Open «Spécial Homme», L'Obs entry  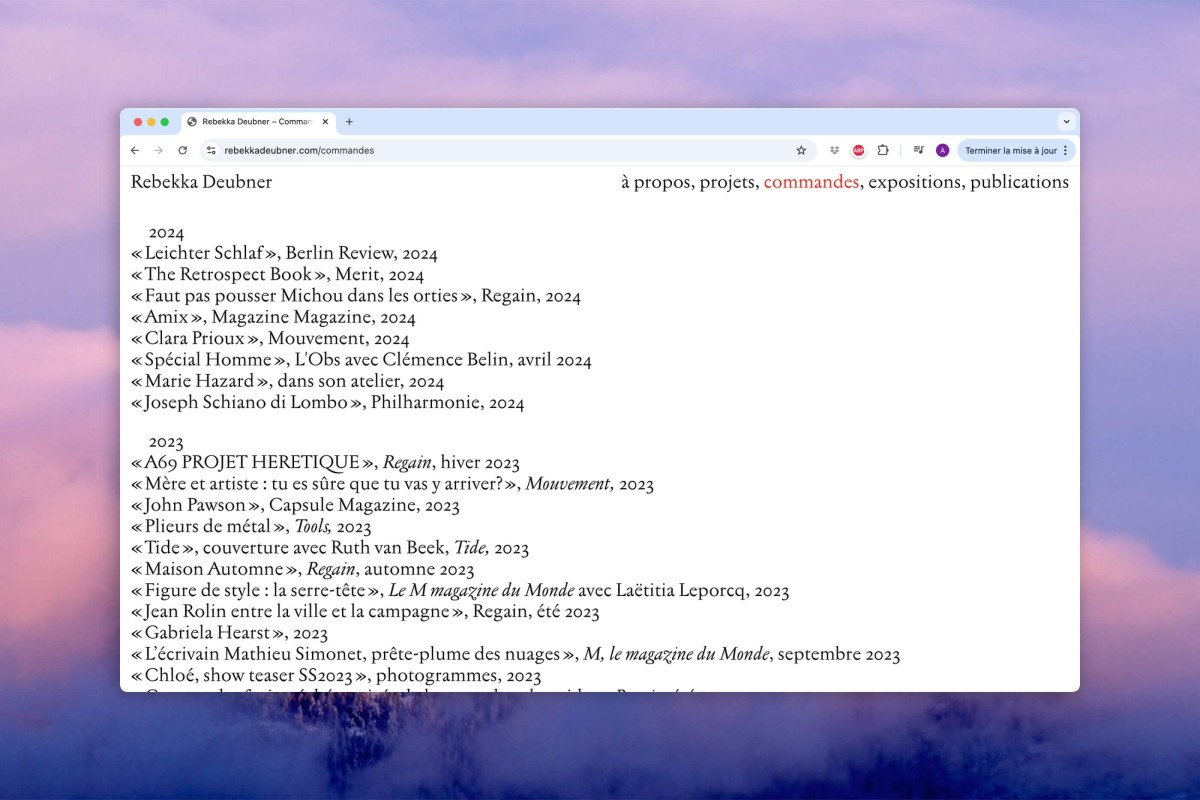click(x=361, y=360)
